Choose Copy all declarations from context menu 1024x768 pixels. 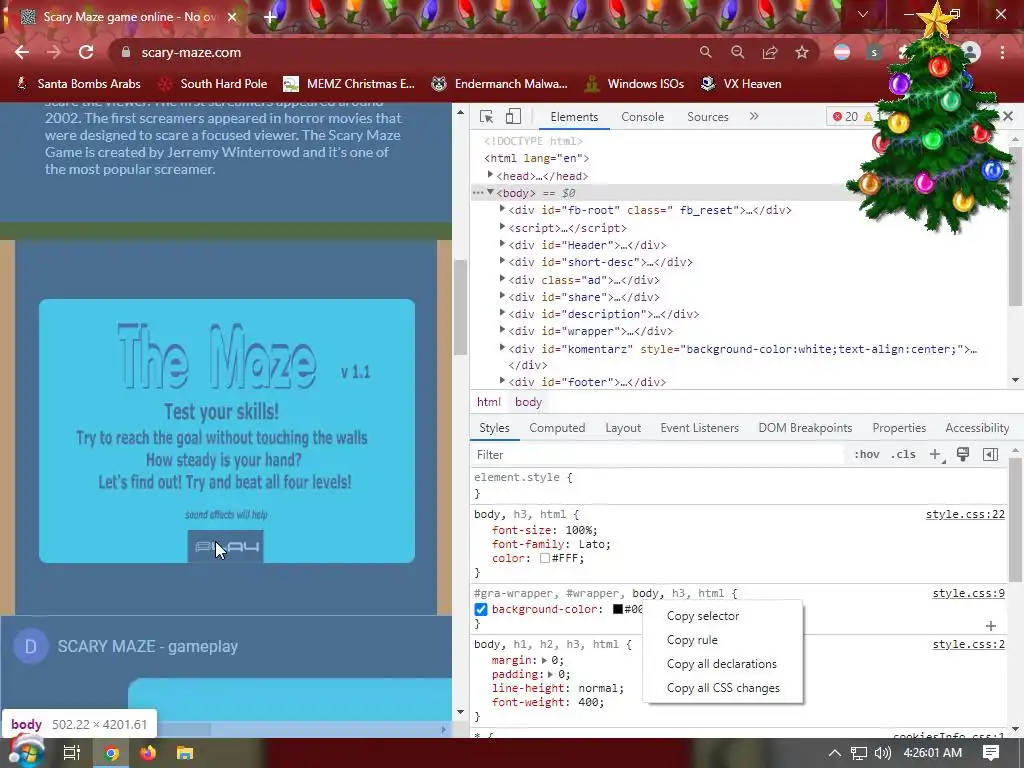723,664
